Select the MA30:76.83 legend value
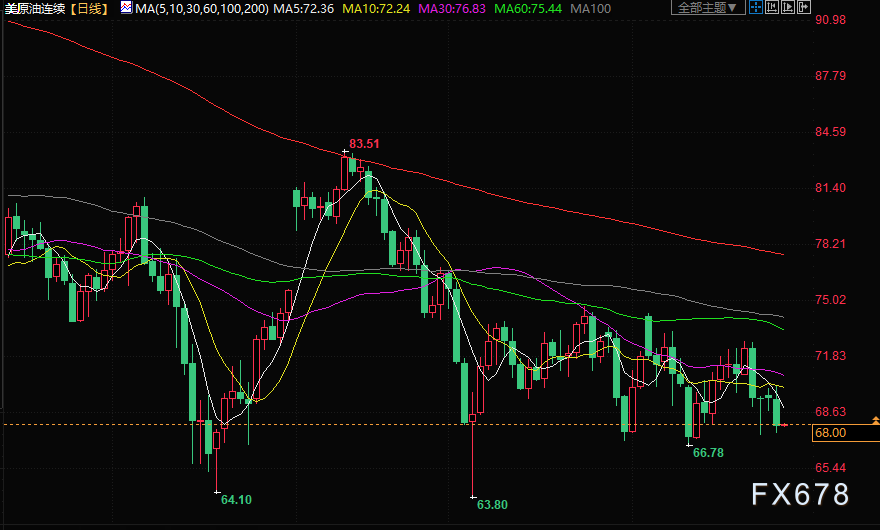Viewport: 880px width, 530px height. (x=452, y=8)
